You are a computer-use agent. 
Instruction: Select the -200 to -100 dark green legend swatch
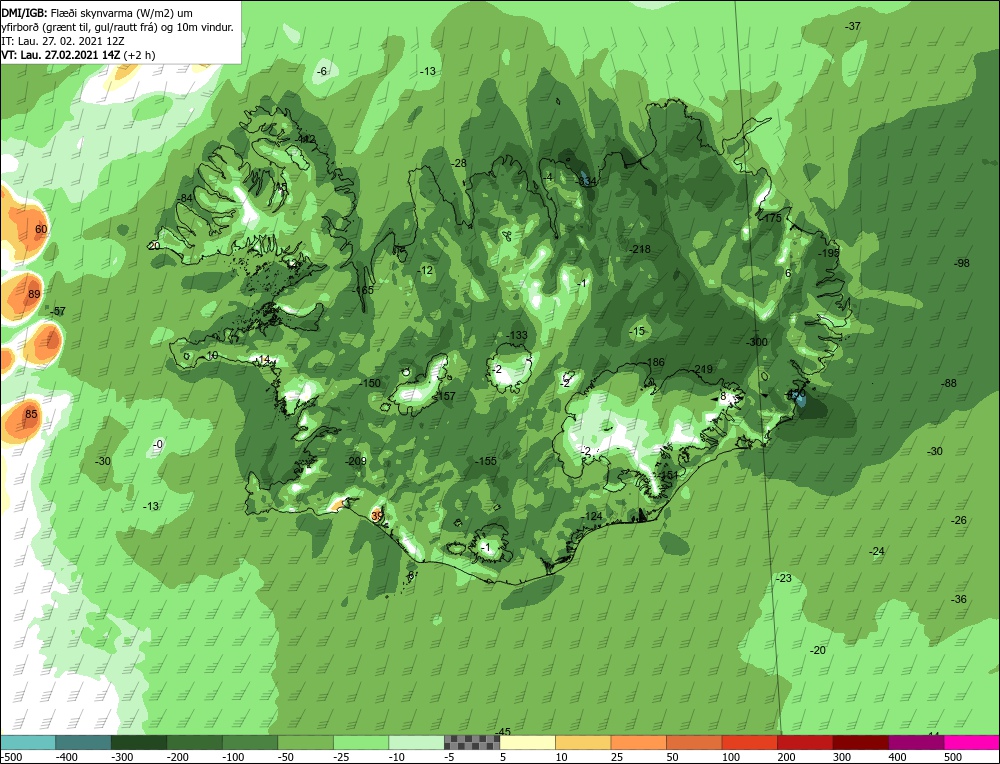click(195, 742)
